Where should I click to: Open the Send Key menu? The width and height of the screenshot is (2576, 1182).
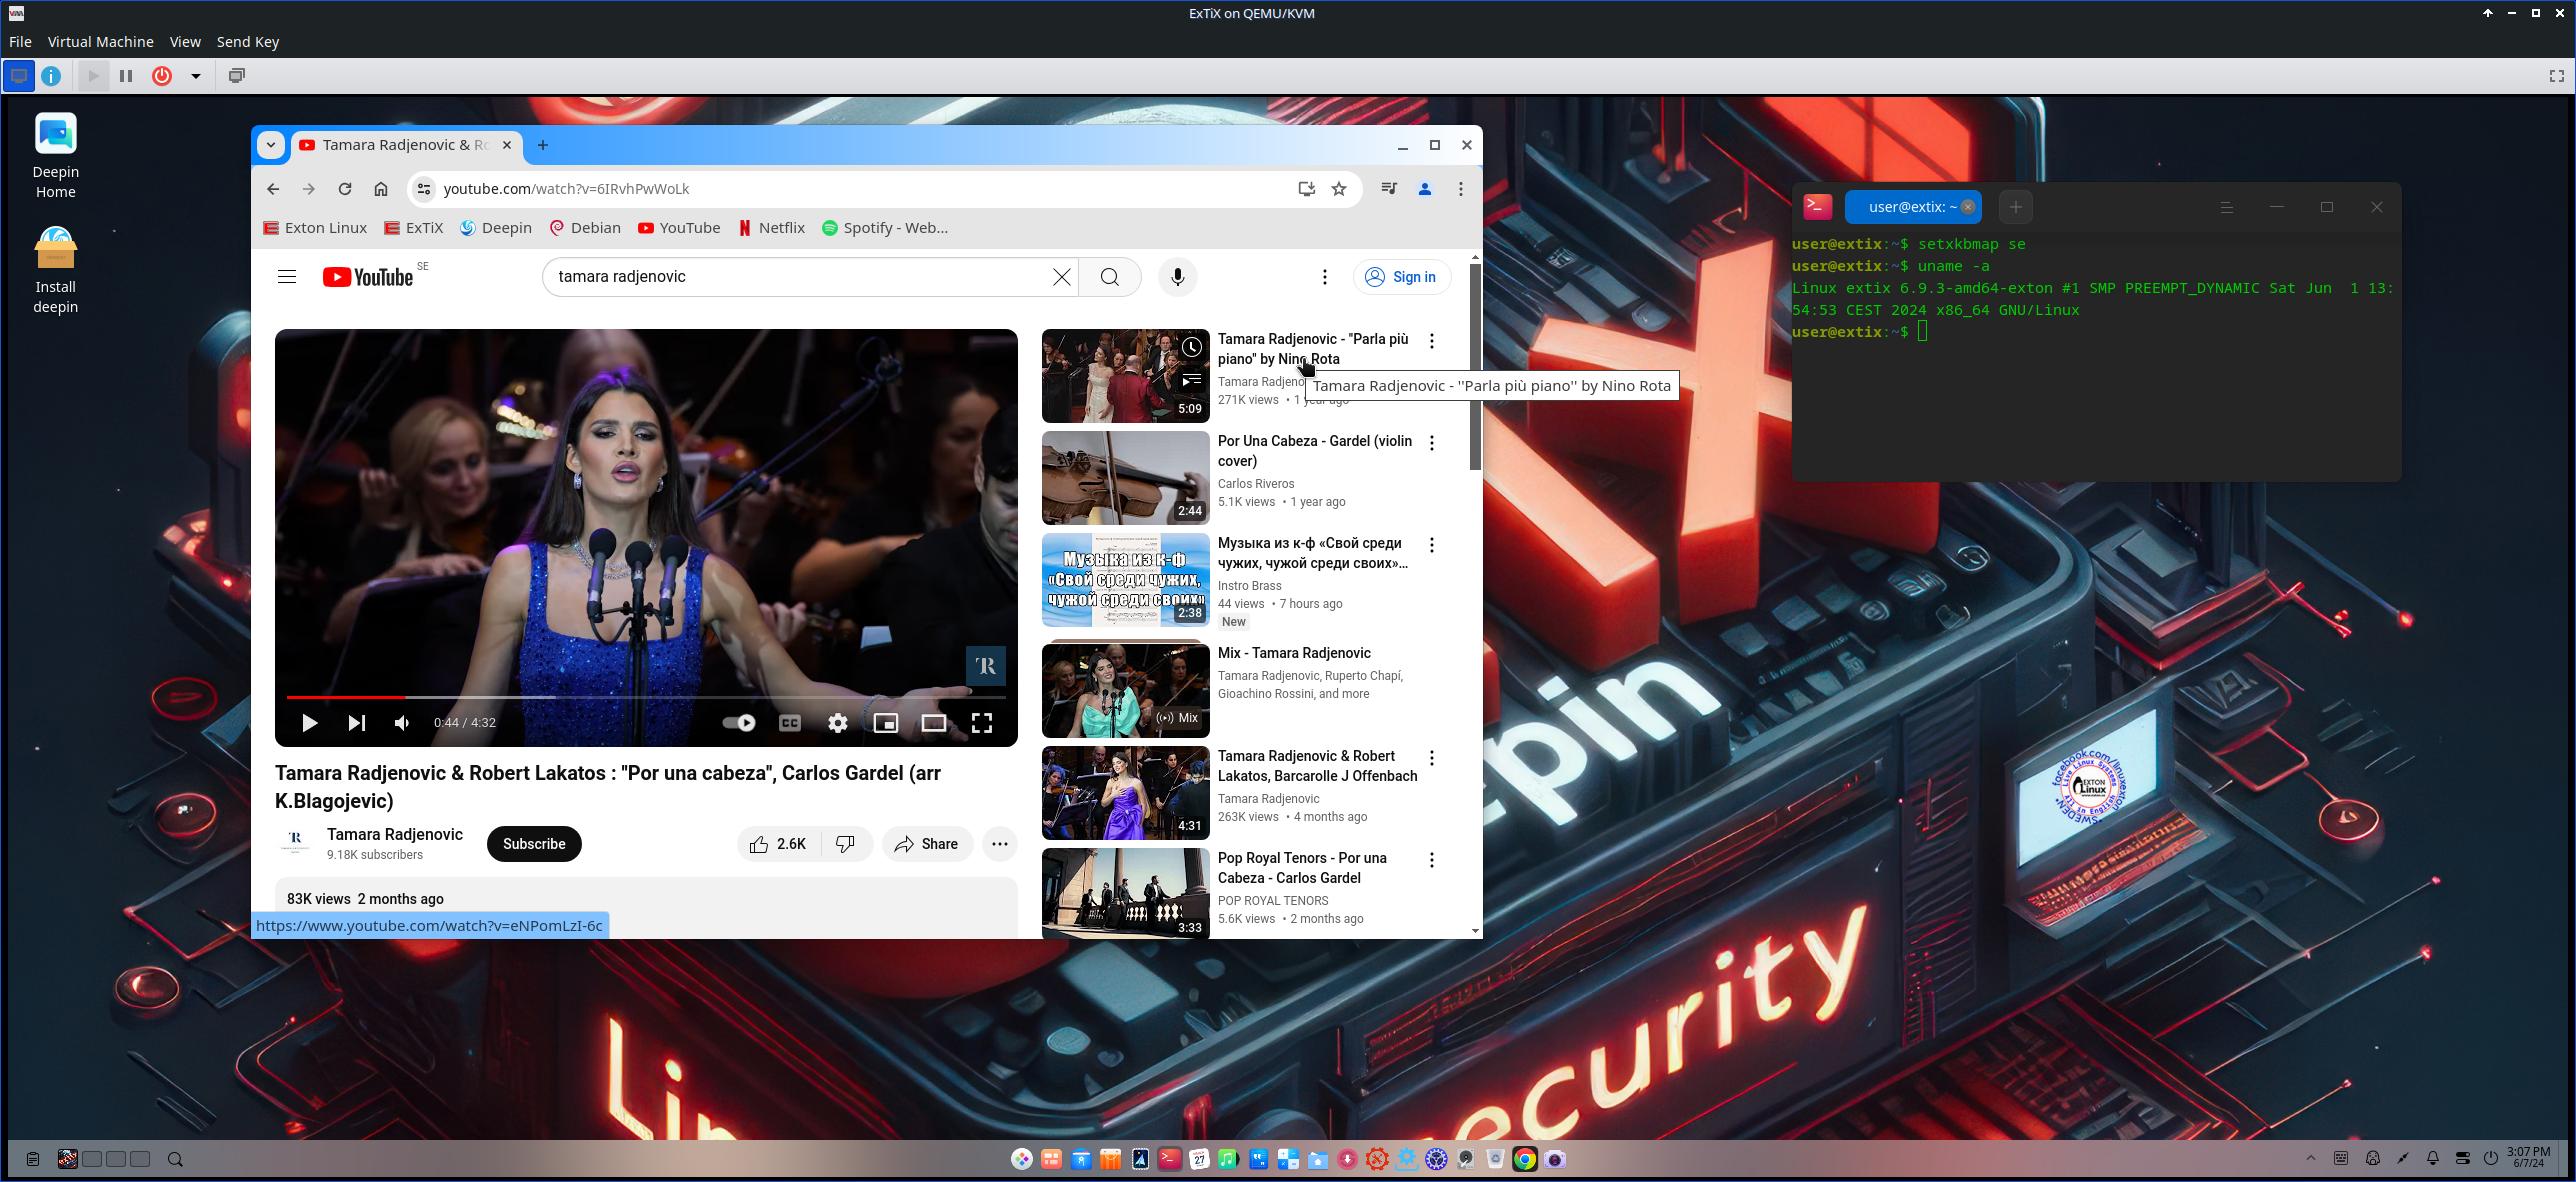coord(248,42)
